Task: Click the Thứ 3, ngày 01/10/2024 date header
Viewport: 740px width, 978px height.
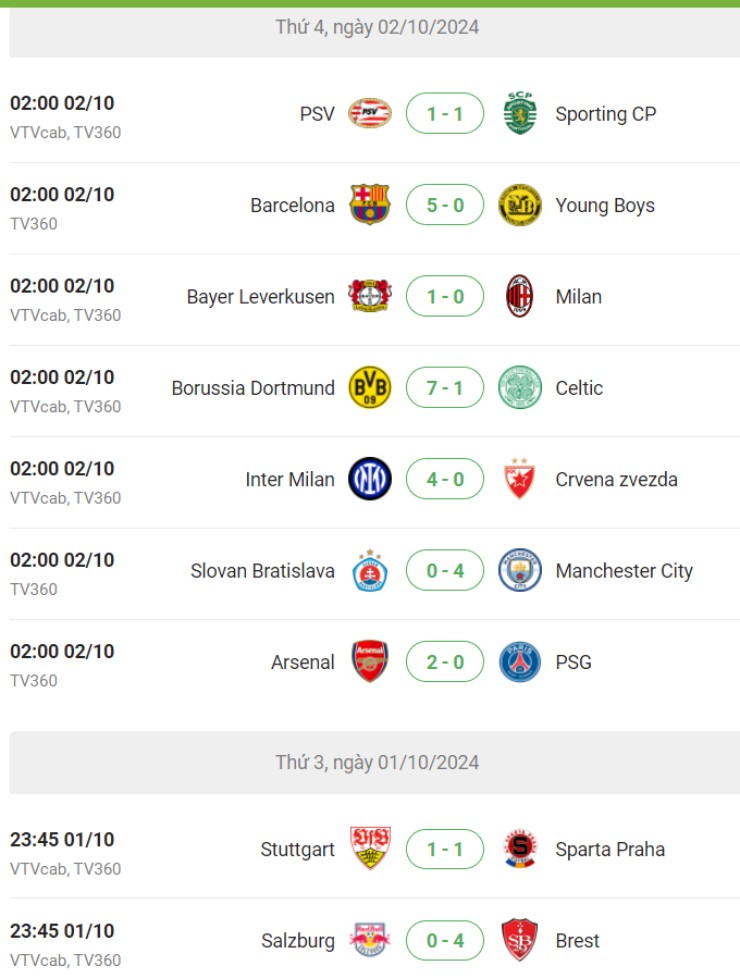Action: coord(377,762)
